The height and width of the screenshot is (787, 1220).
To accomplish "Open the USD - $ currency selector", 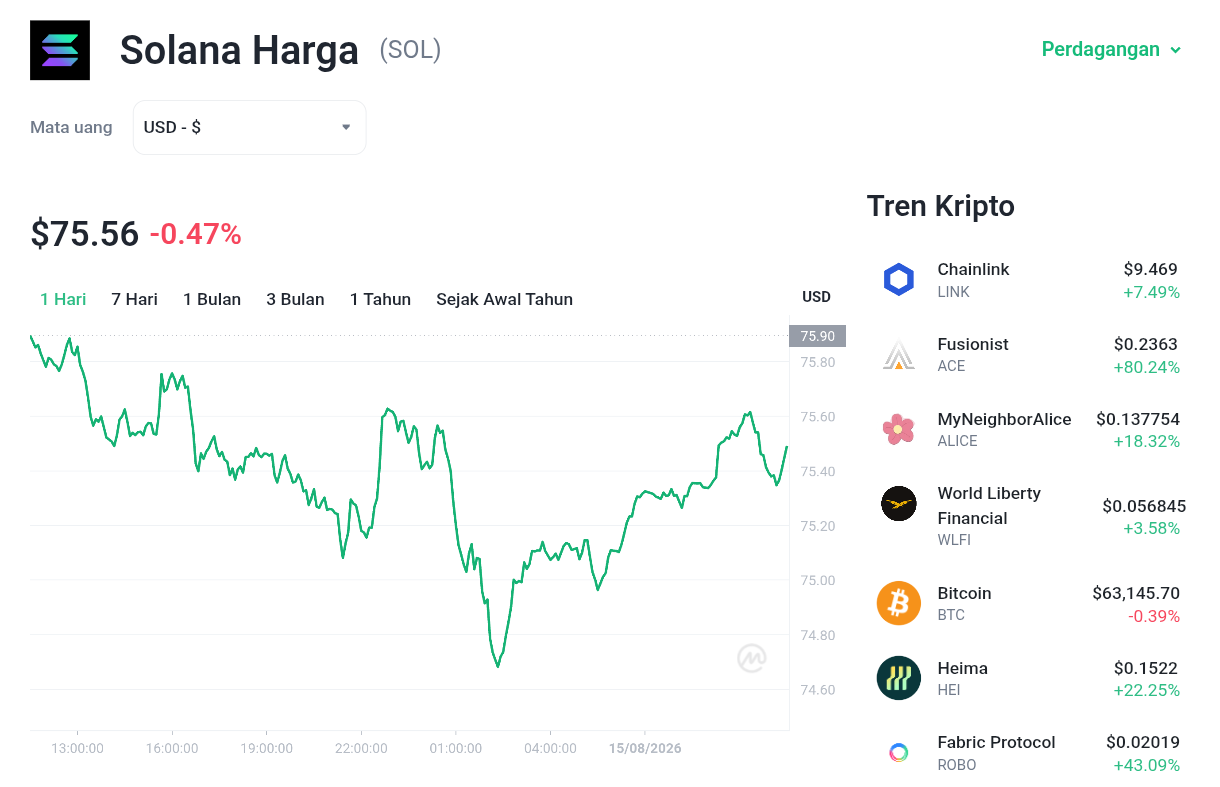I will [250, 127].
